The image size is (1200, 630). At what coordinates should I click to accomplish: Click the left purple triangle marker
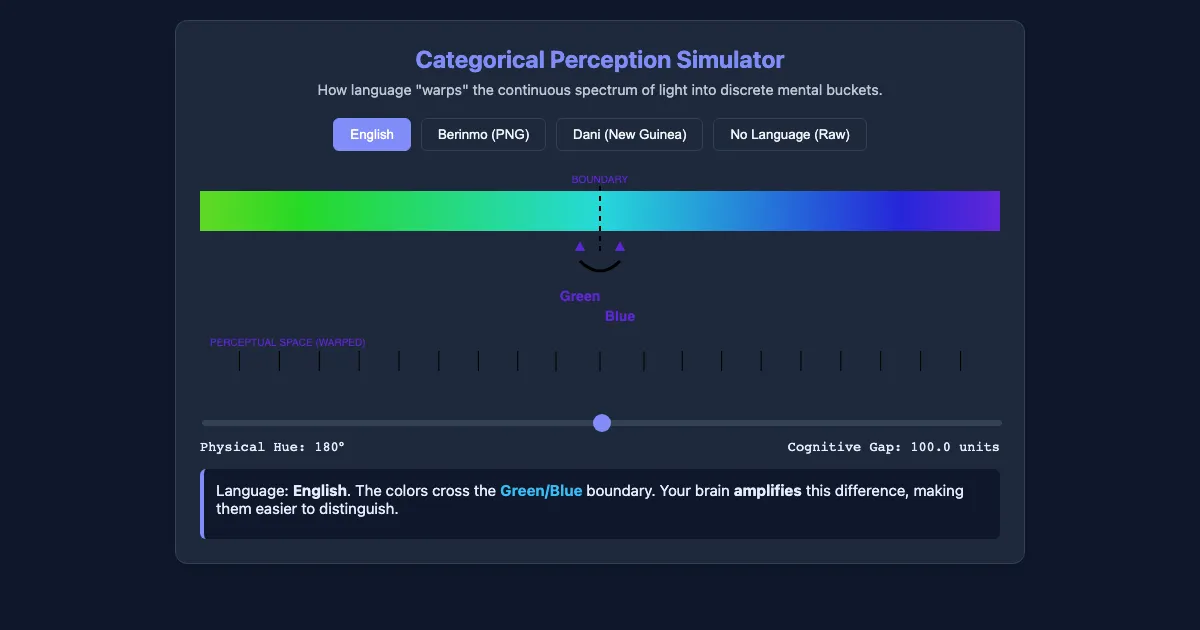pos(580,246)
